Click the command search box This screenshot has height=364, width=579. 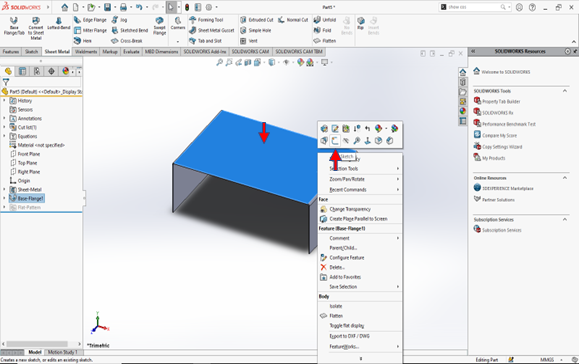(x=475, y=7)
